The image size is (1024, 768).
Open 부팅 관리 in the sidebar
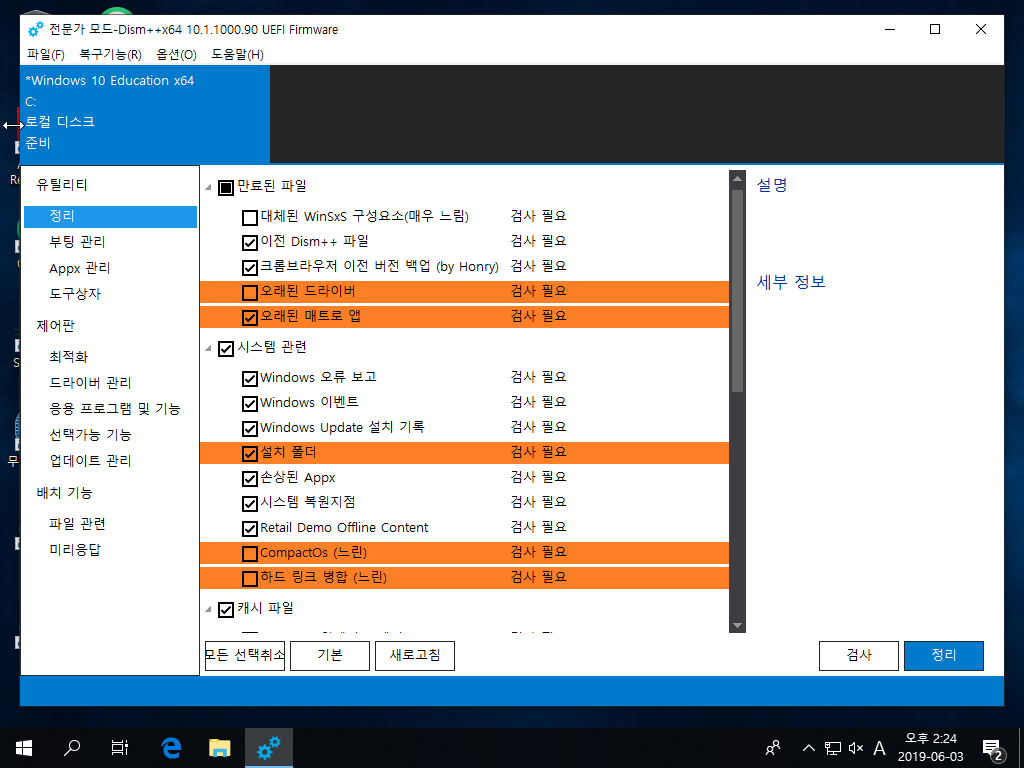tap(77, 242)
